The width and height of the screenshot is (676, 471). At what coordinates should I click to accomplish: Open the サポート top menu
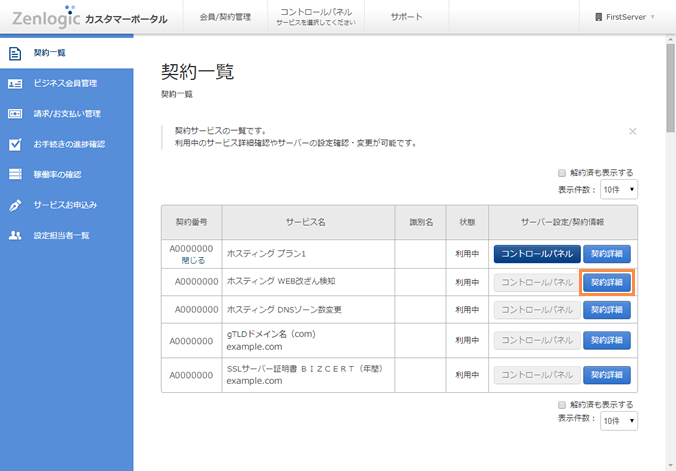tap(407, 17)
